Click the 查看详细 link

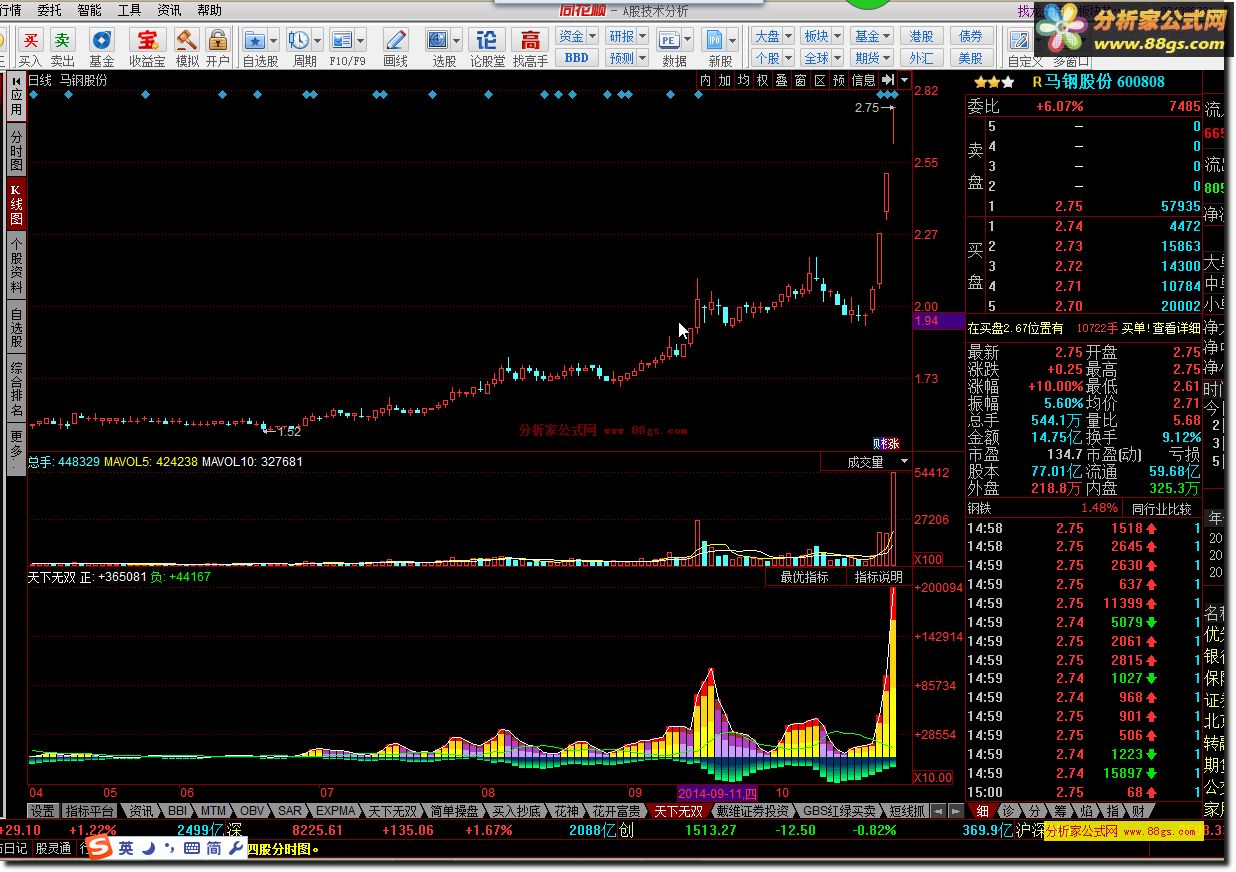[1176, 328]
